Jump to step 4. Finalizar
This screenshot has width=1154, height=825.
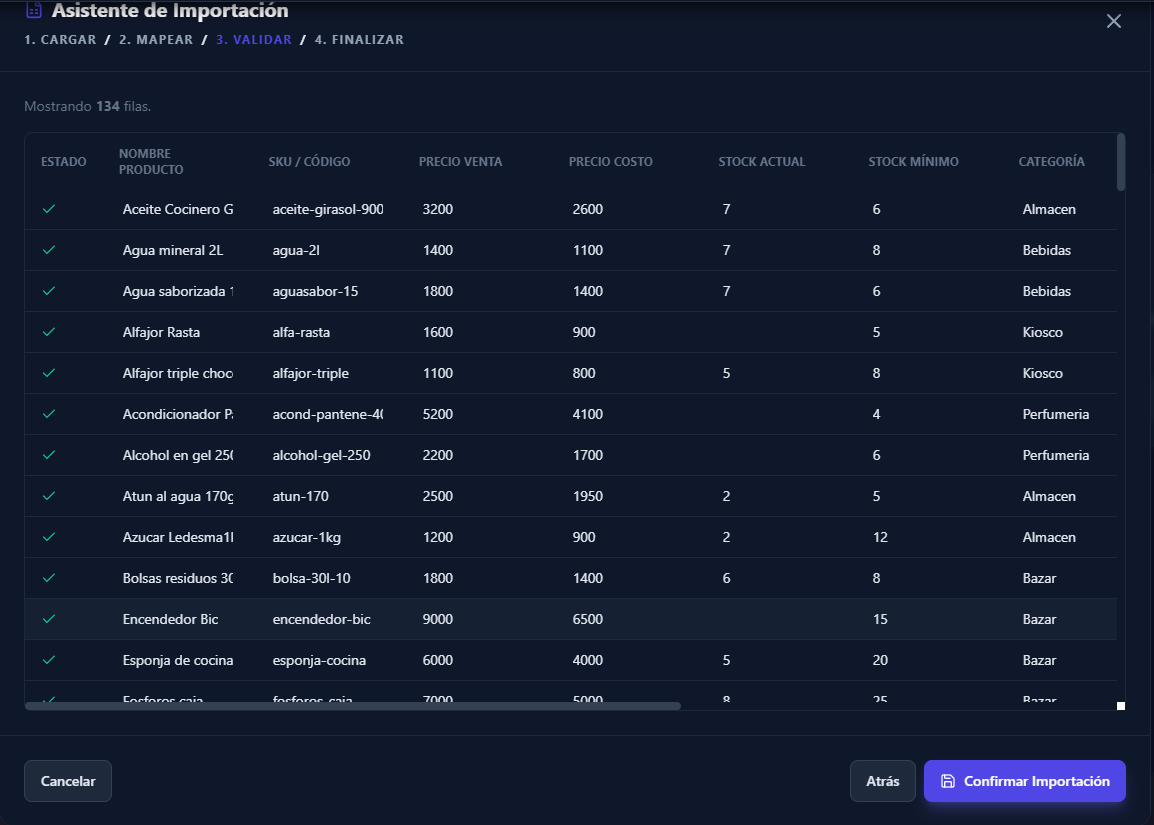[x=359, y=40]
